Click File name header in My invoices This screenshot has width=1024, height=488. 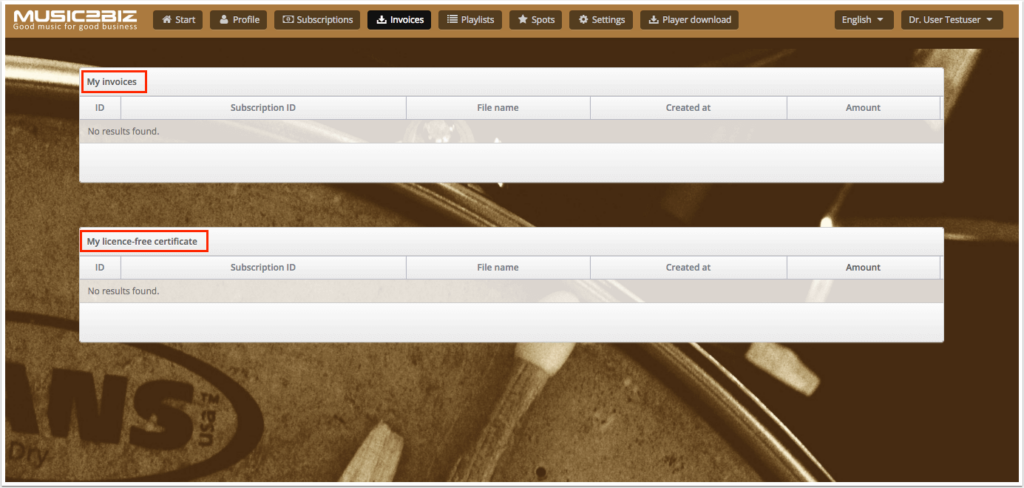[498, 108]
